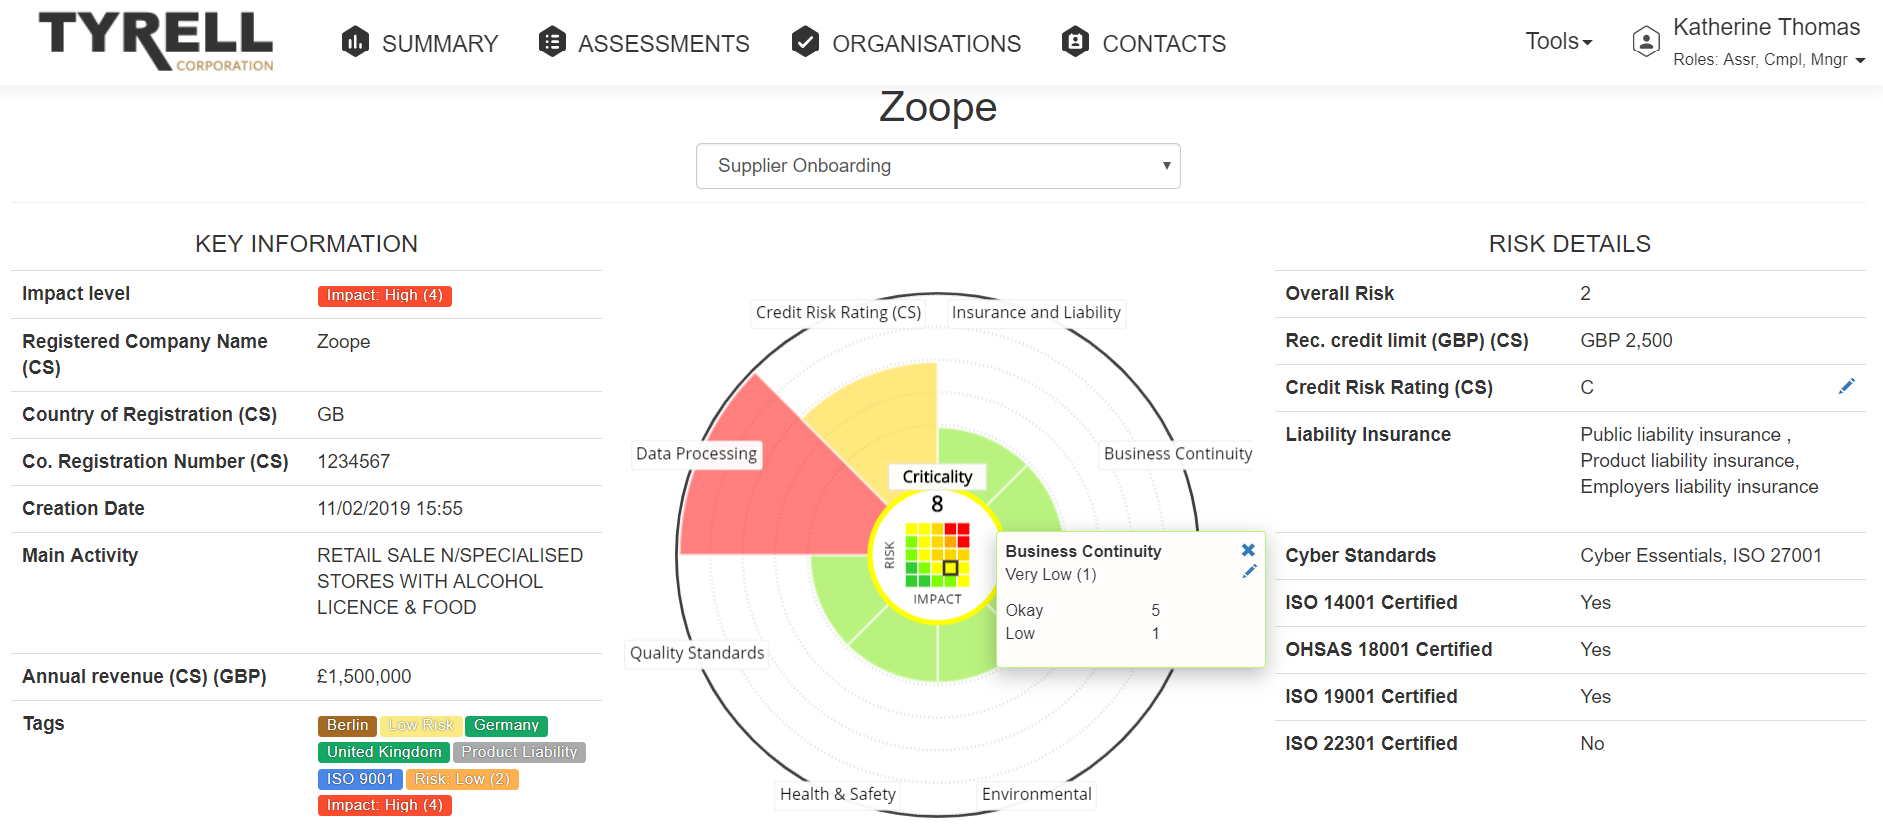
Task: Click the Very Low (1) rating in popup
Action: point(1051,575)
